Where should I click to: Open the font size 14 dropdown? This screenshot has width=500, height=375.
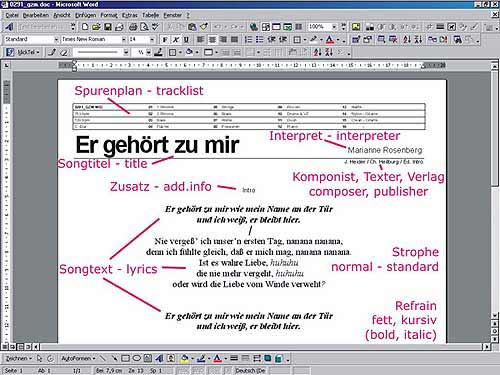pos(152,39)
